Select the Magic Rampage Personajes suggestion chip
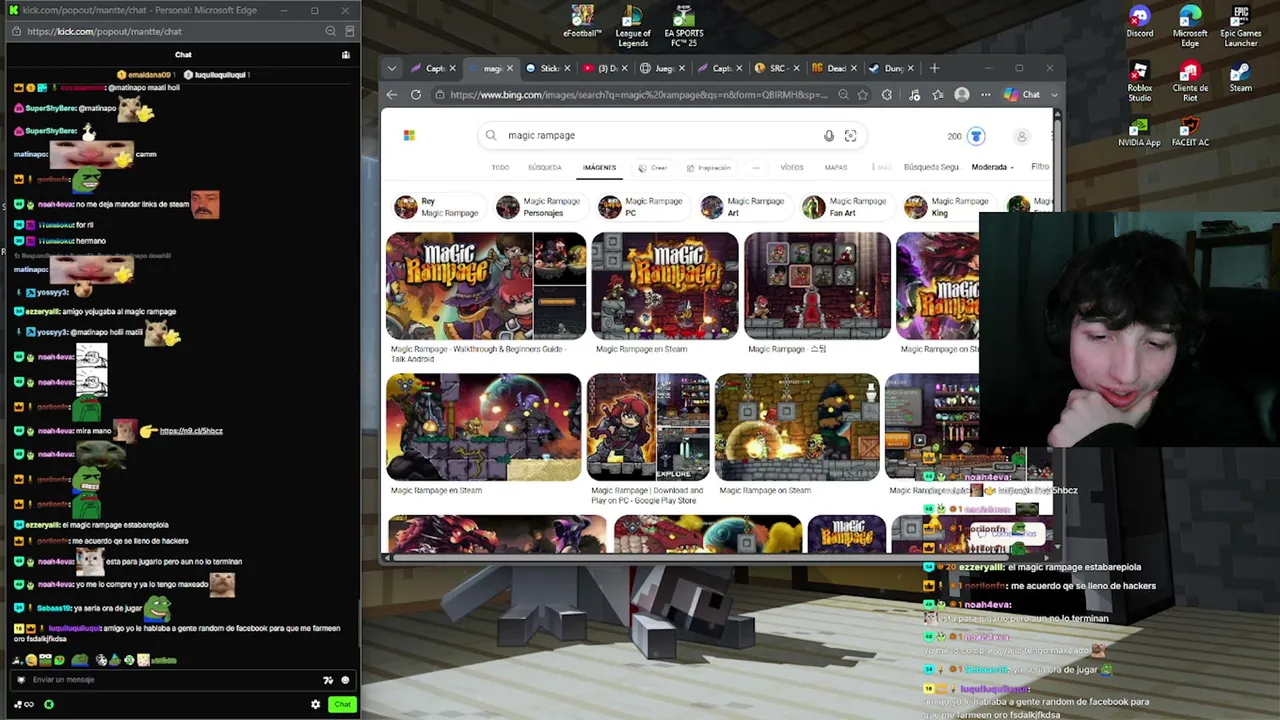 (x=541, y=207)
